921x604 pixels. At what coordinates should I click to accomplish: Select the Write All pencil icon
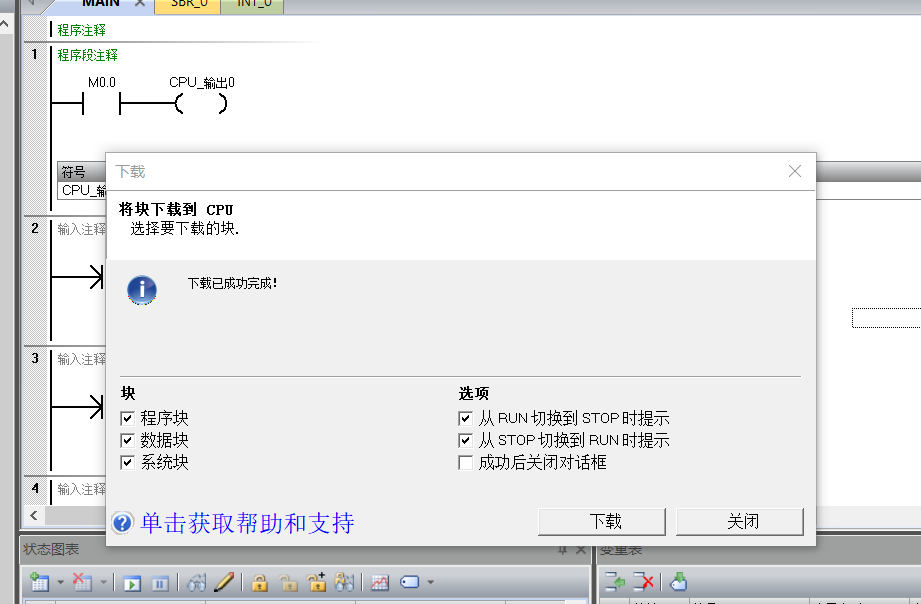point(222,582)
